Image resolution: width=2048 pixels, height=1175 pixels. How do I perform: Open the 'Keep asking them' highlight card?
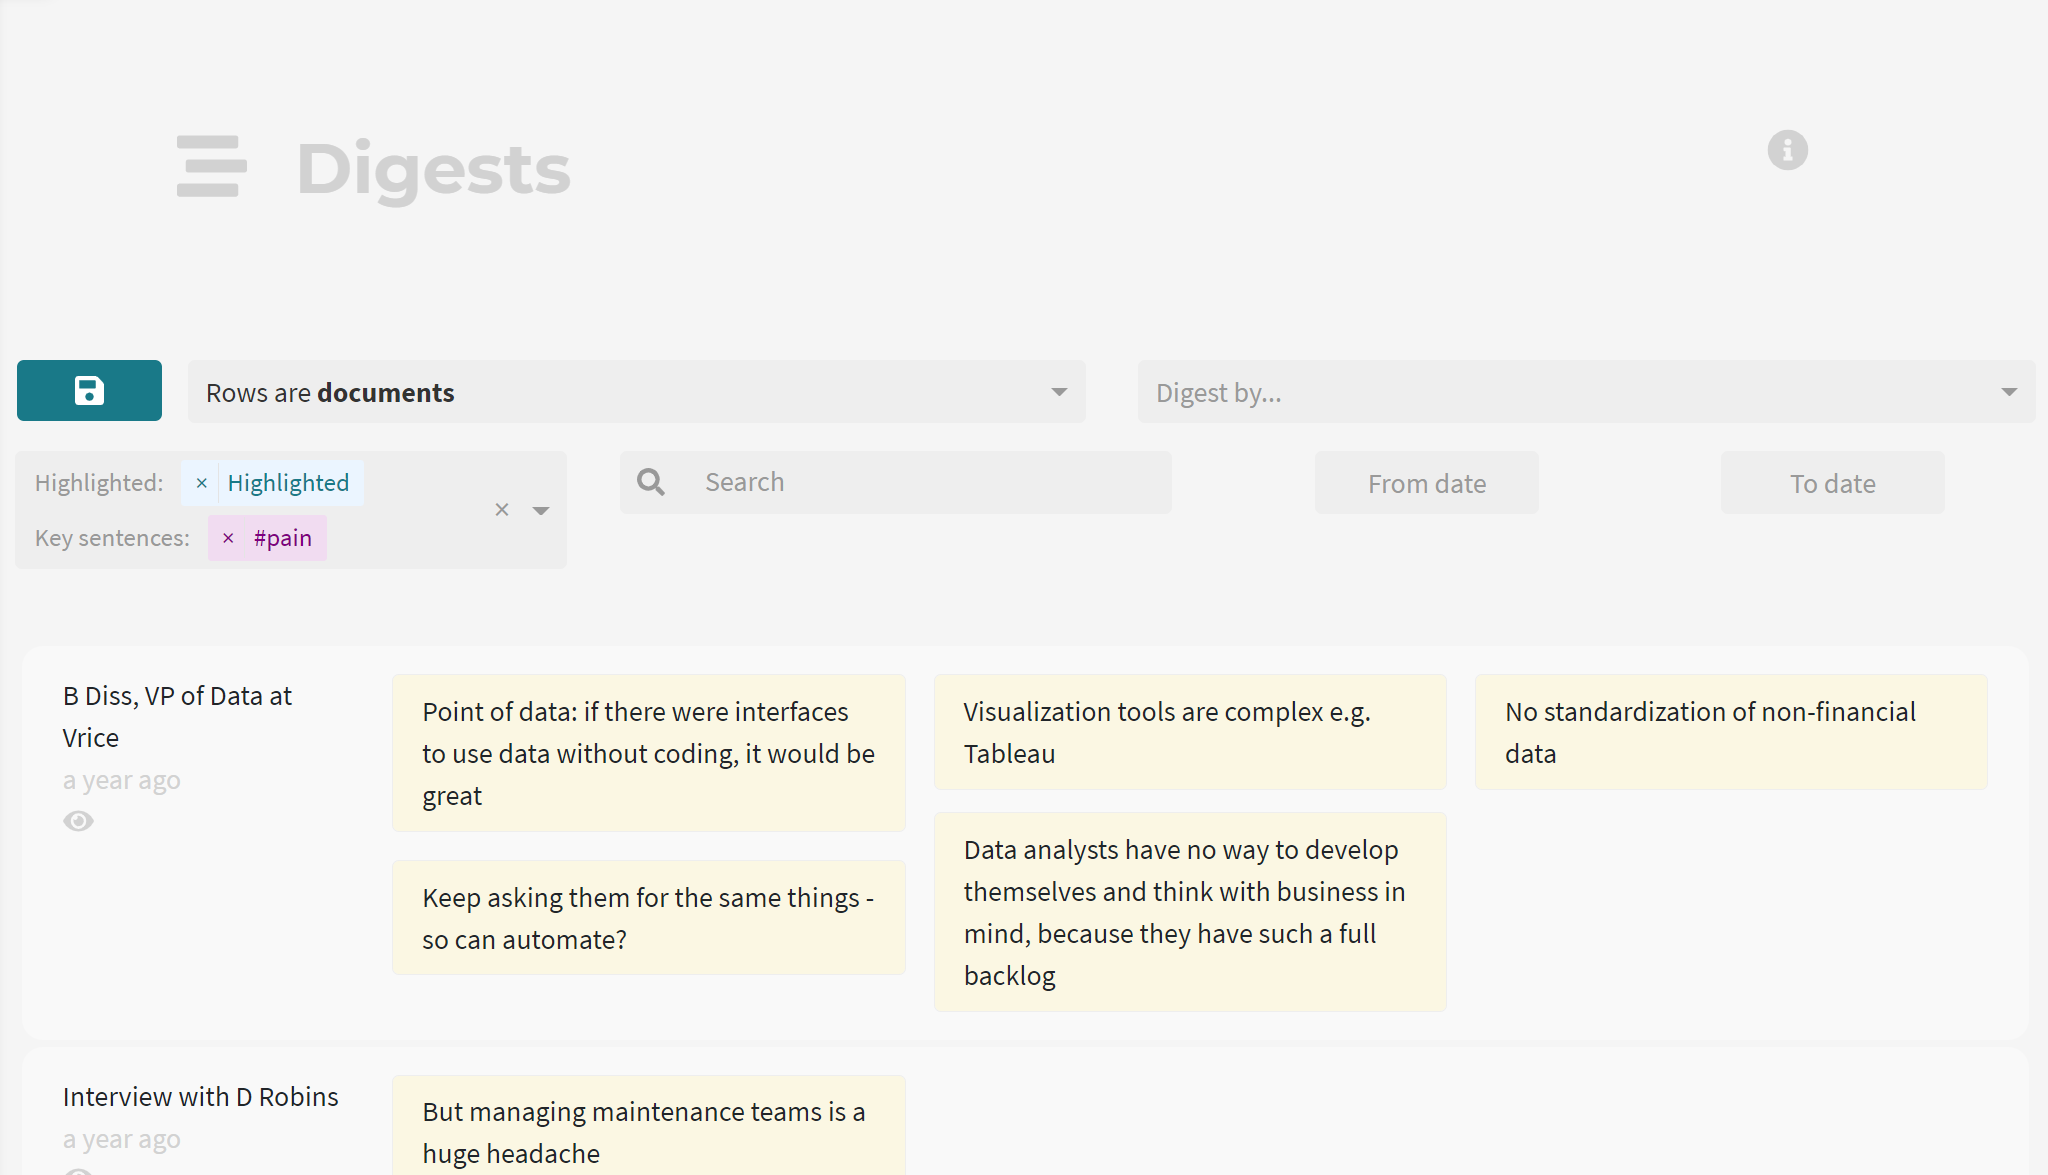649,918
